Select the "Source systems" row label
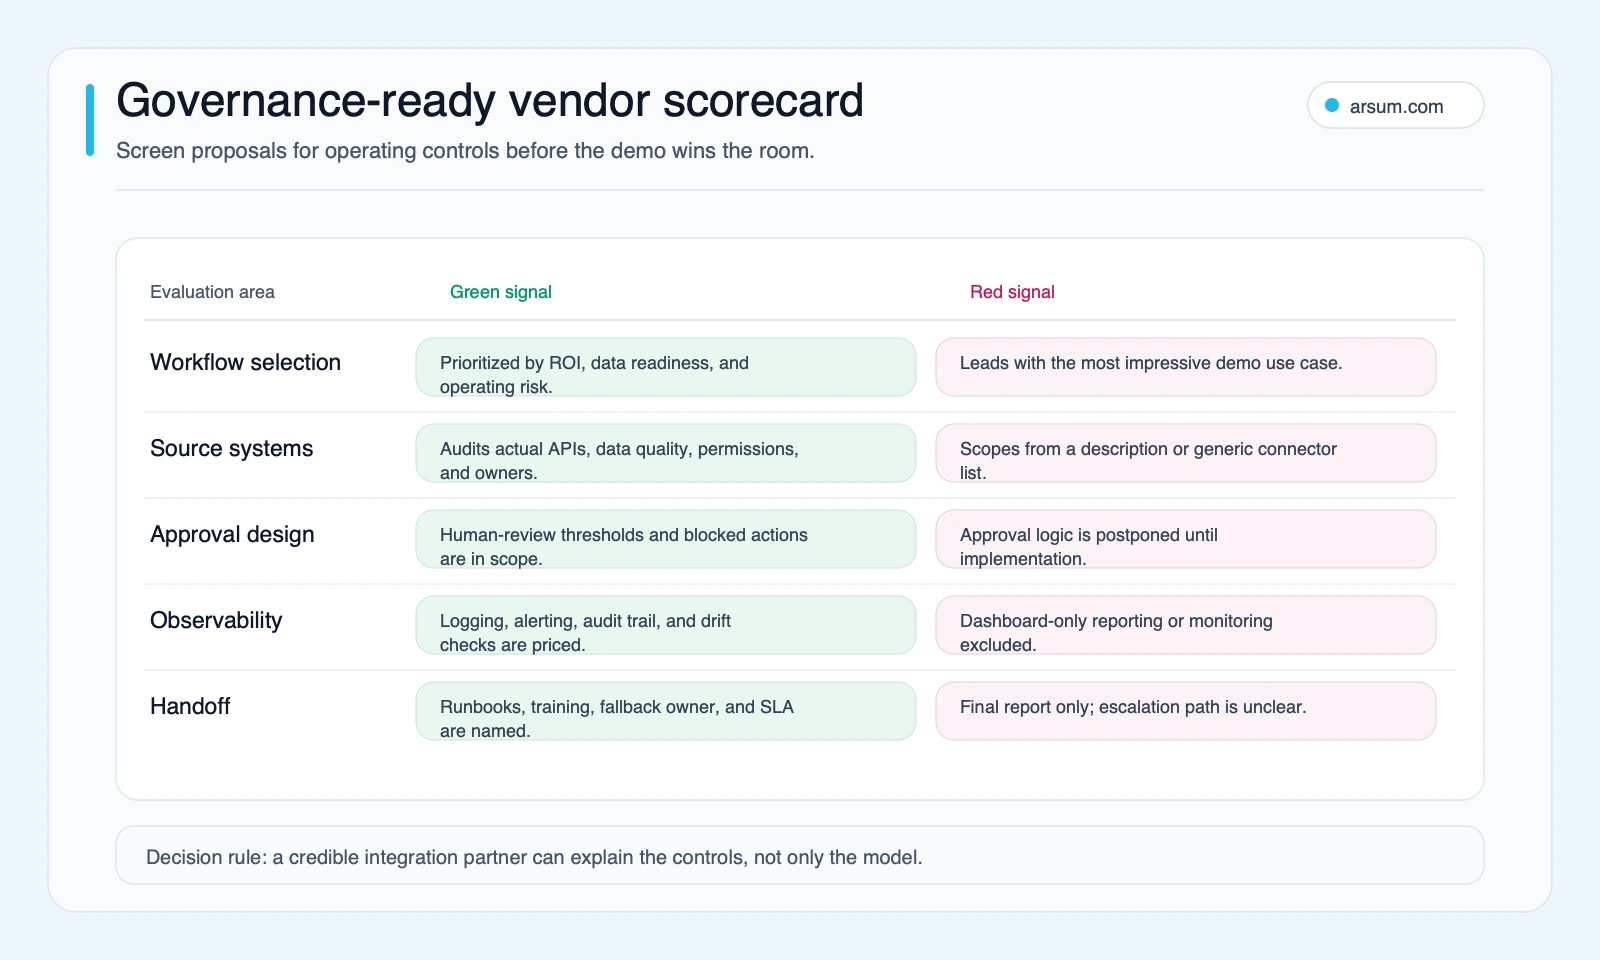 (x=231, y=448)
